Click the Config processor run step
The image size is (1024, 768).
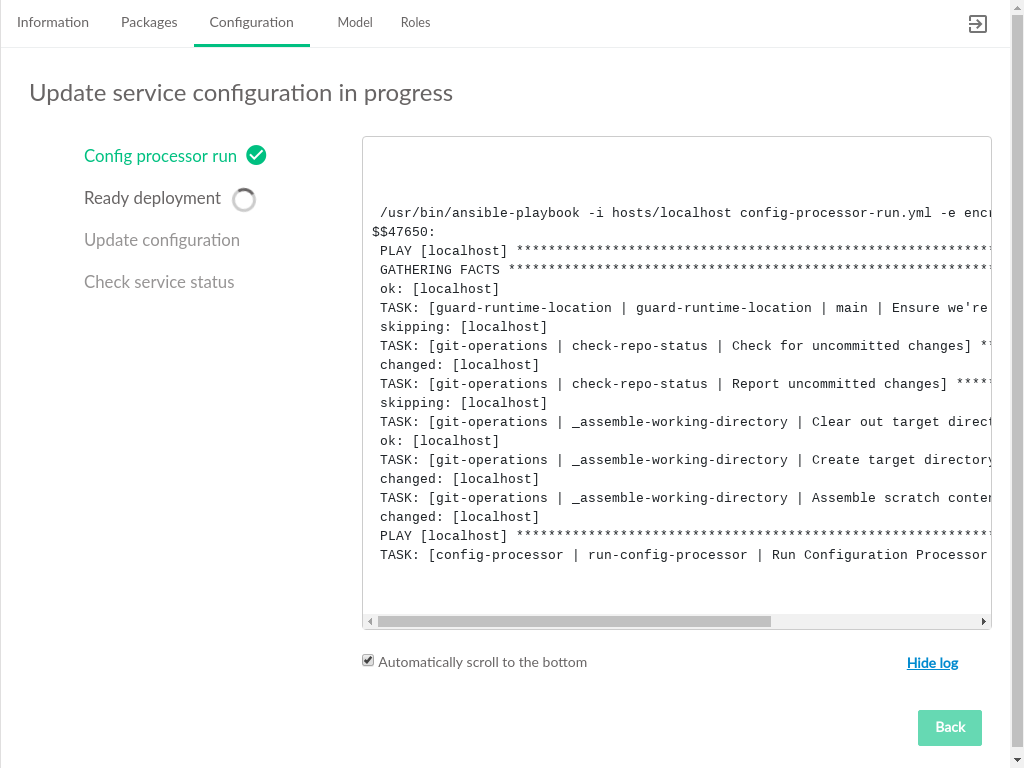pos(160,156)
